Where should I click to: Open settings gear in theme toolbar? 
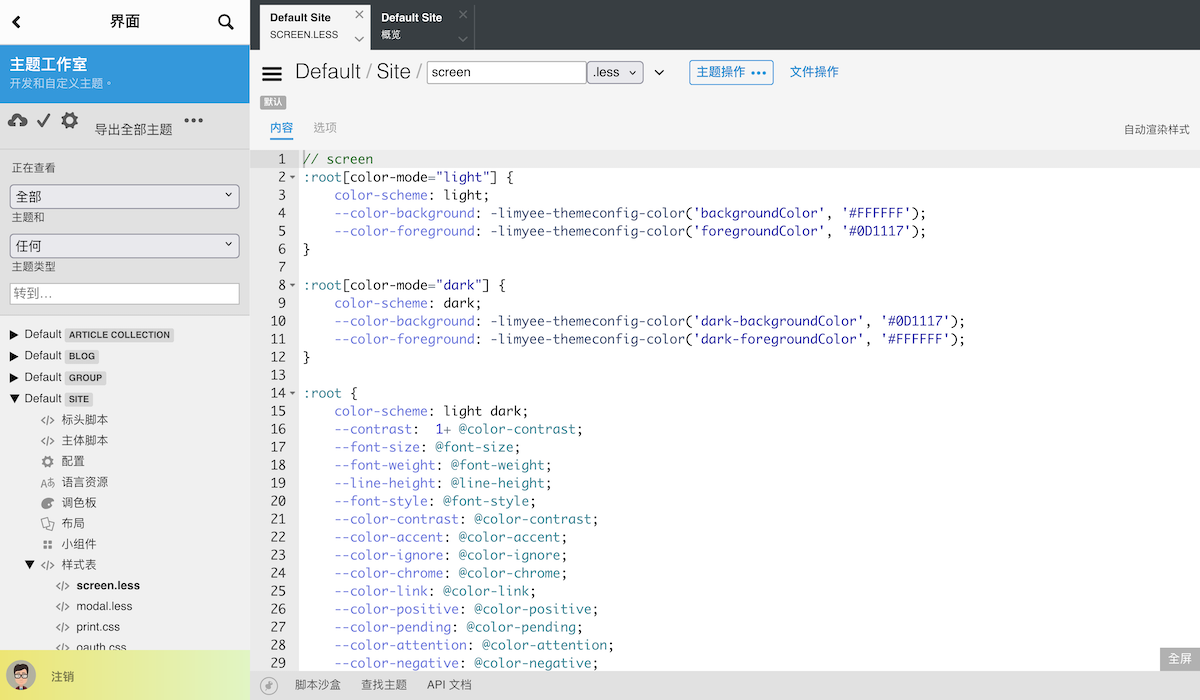69,121
